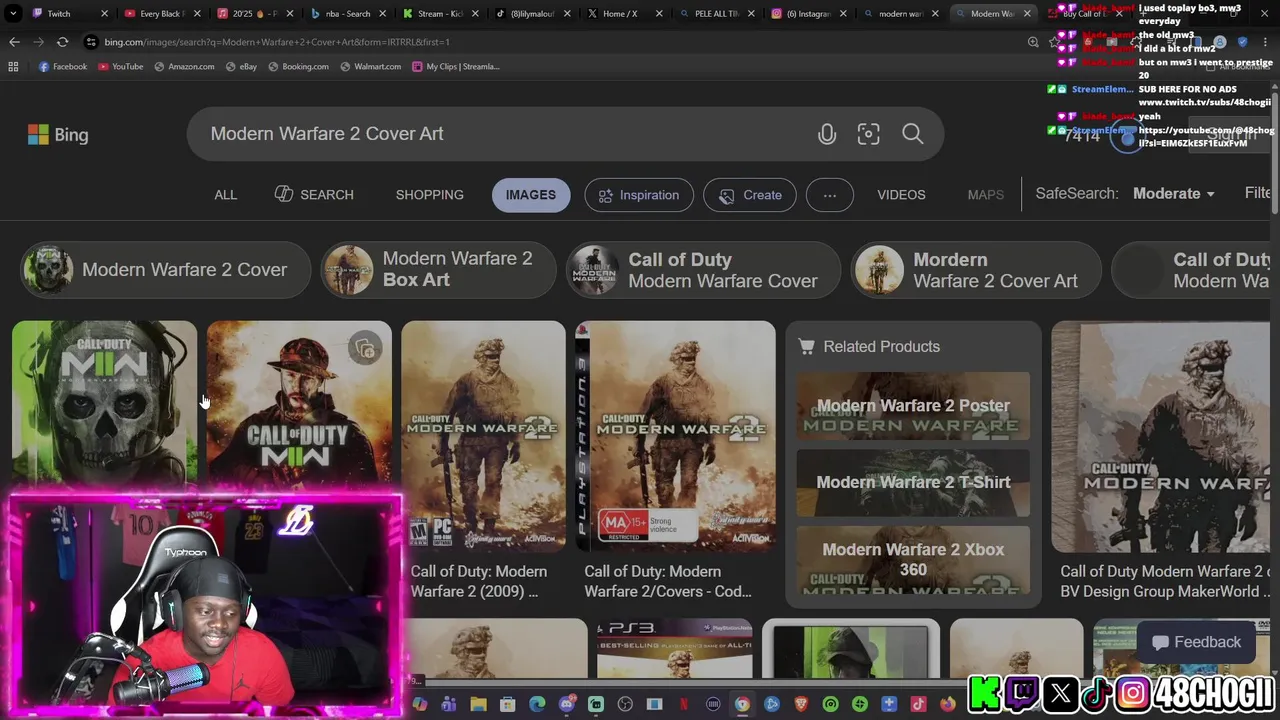
Task: Close the Modern Warfare active tab
Action: click(x=1026, y=14)
